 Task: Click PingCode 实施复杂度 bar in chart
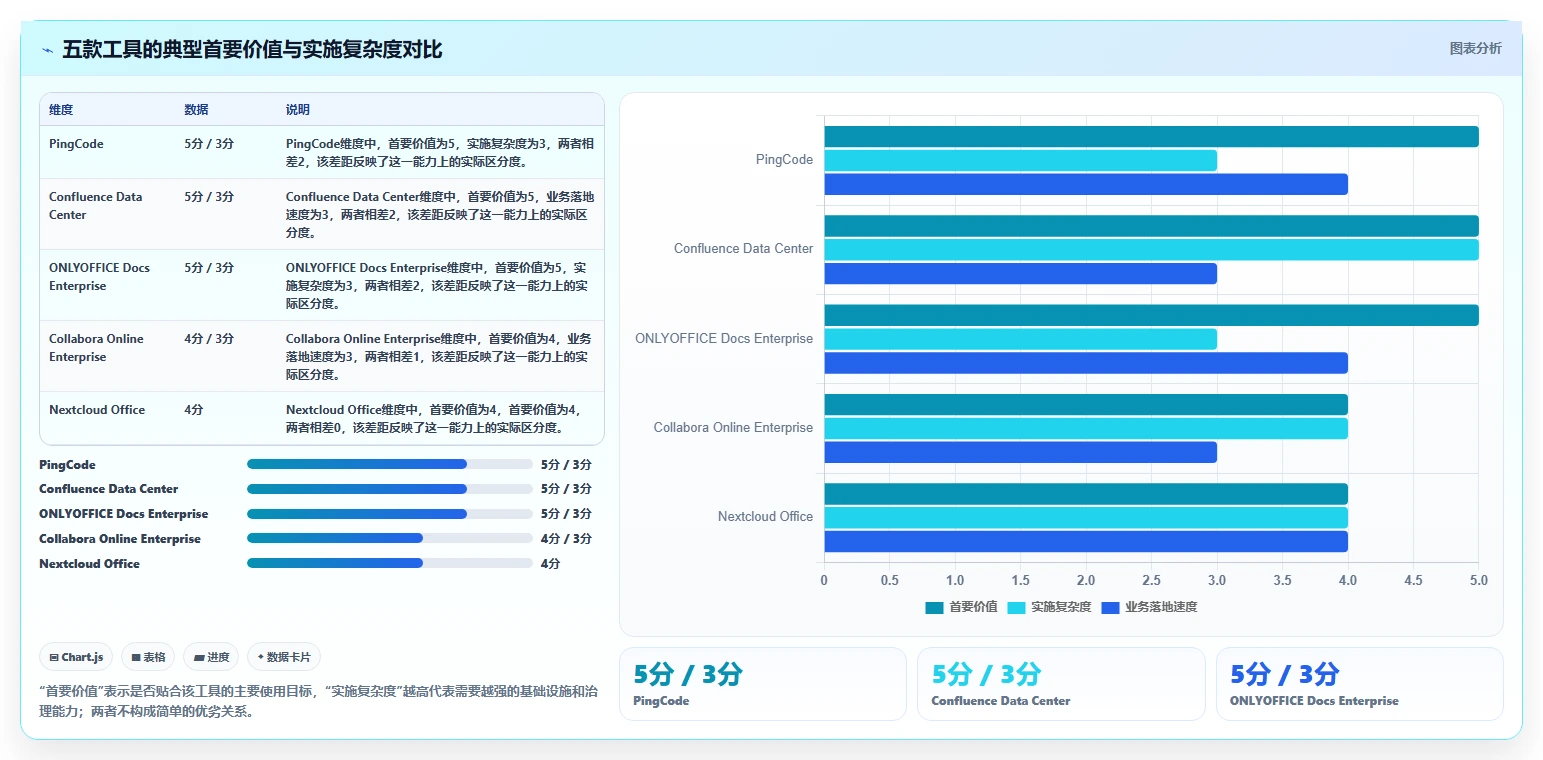[x=1020, y=160]
